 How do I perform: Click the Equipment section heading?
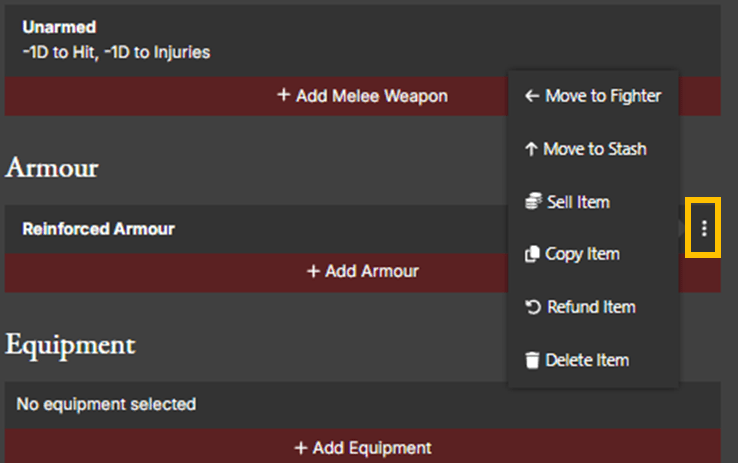tap(70, 344)
